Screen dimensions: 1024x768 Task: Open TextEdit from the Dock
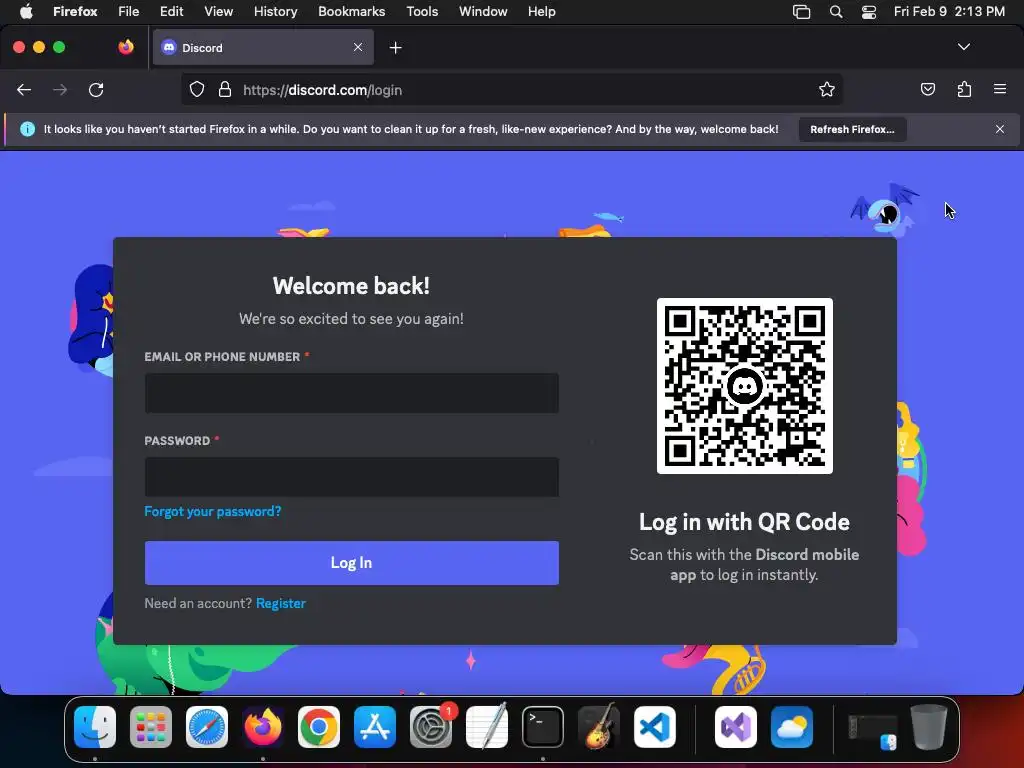(x=487, y=727)
